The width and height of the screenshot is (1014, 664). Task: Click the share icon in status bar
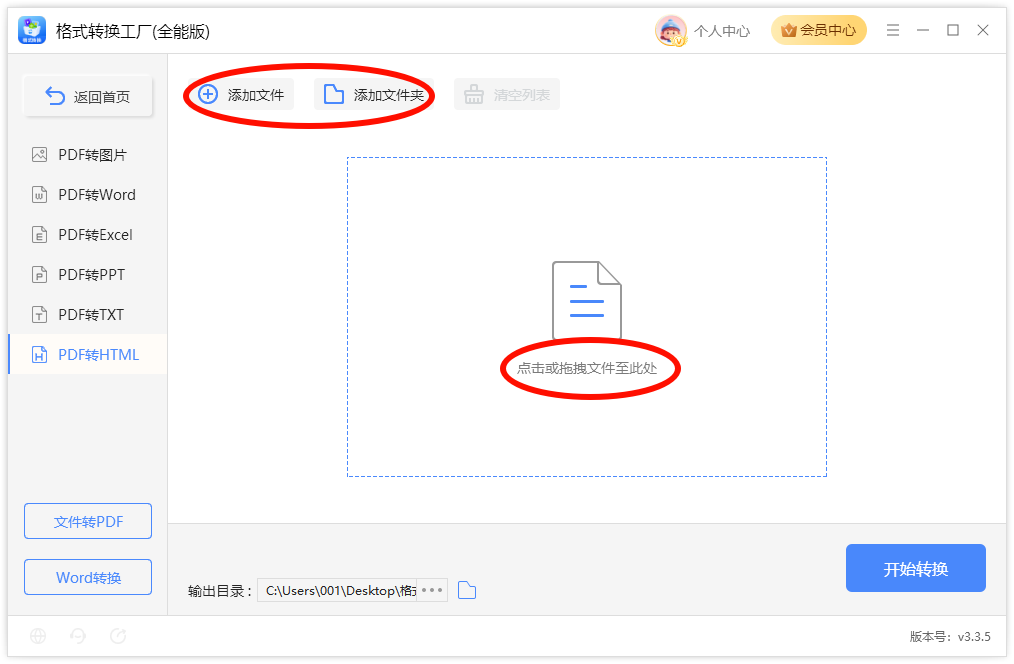118,636
